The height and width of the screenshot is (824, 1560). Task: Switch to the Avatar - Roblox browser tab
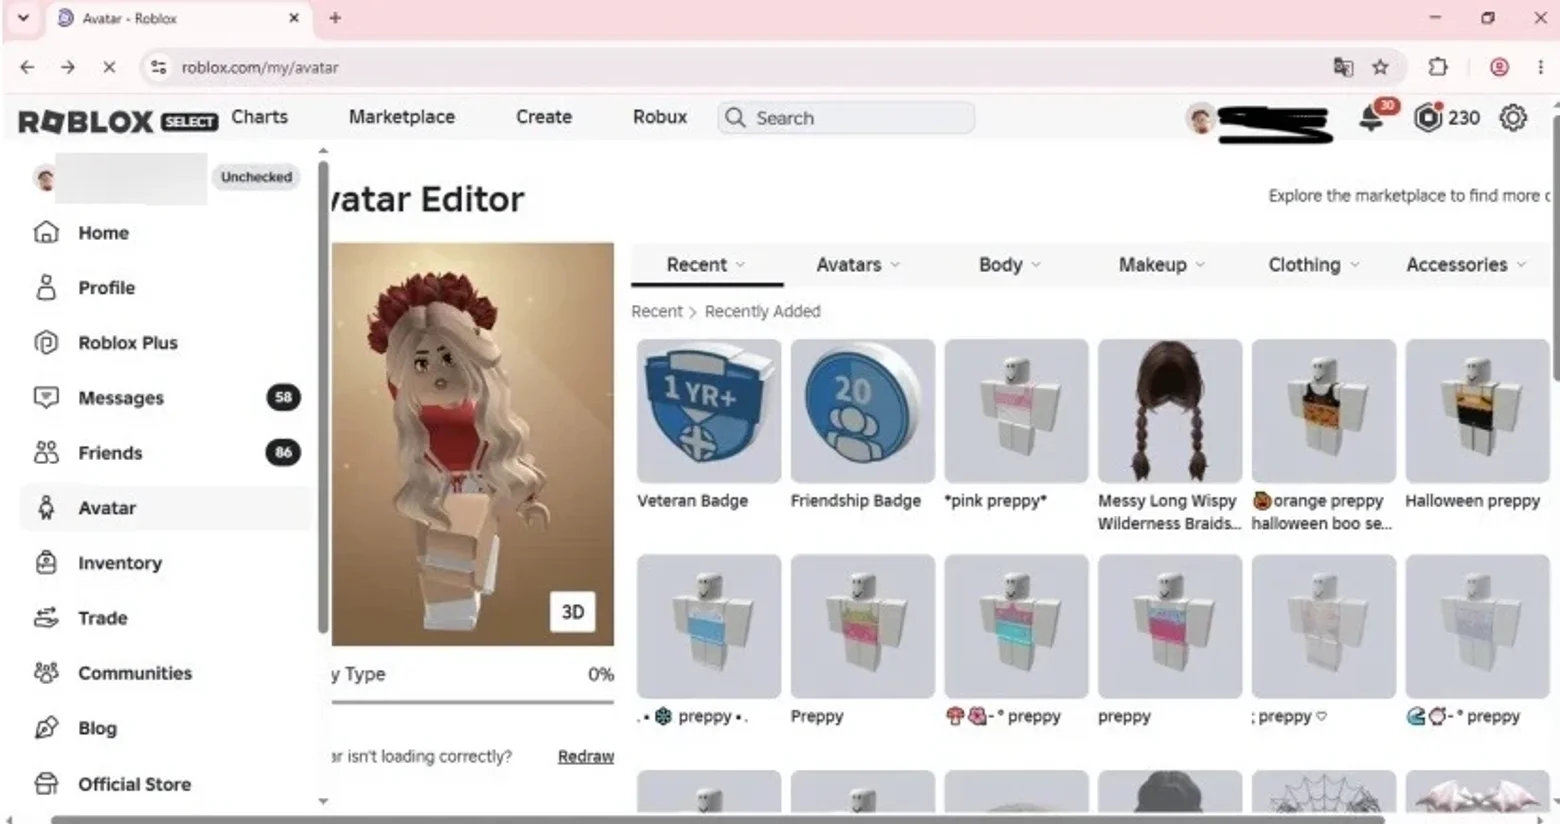(x=178, y=18)
